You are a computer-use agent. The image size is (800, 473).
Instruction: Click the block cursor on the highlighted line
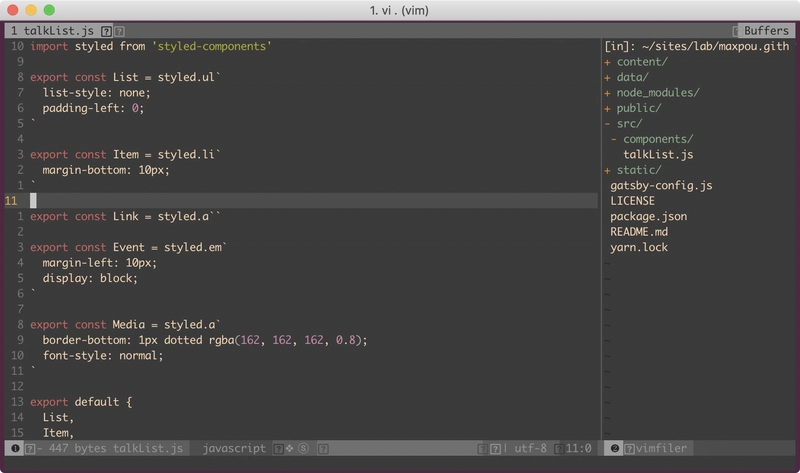pos(33,201)
